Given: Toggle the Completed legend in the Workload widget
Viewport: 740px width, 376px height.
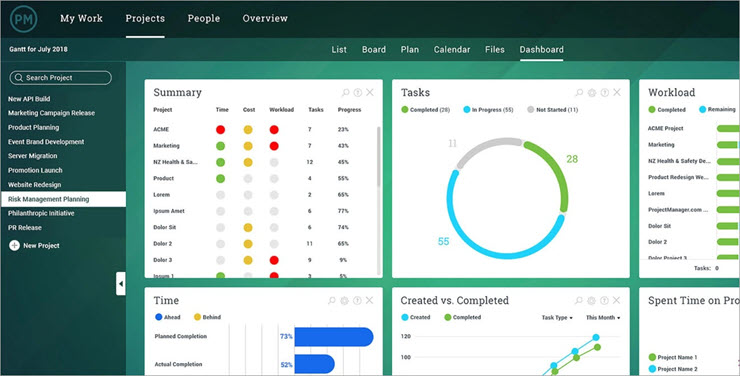Looking at the screenshot, I should tap(667, 109).
